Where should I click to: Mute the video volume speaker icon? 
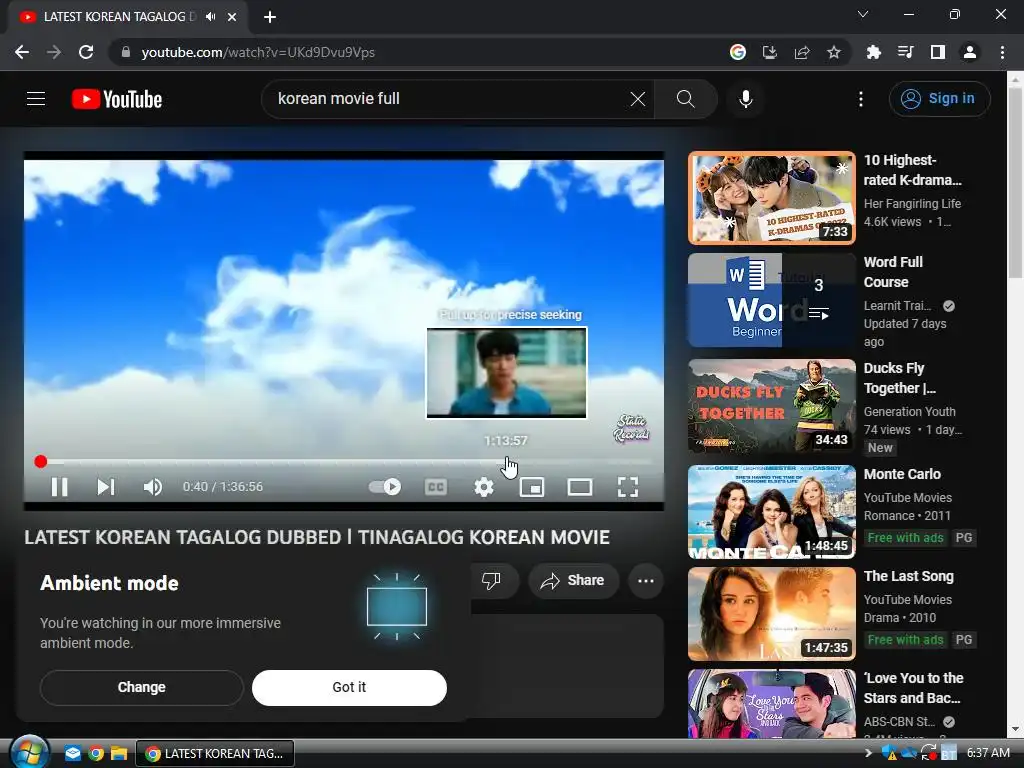point(153,487)
